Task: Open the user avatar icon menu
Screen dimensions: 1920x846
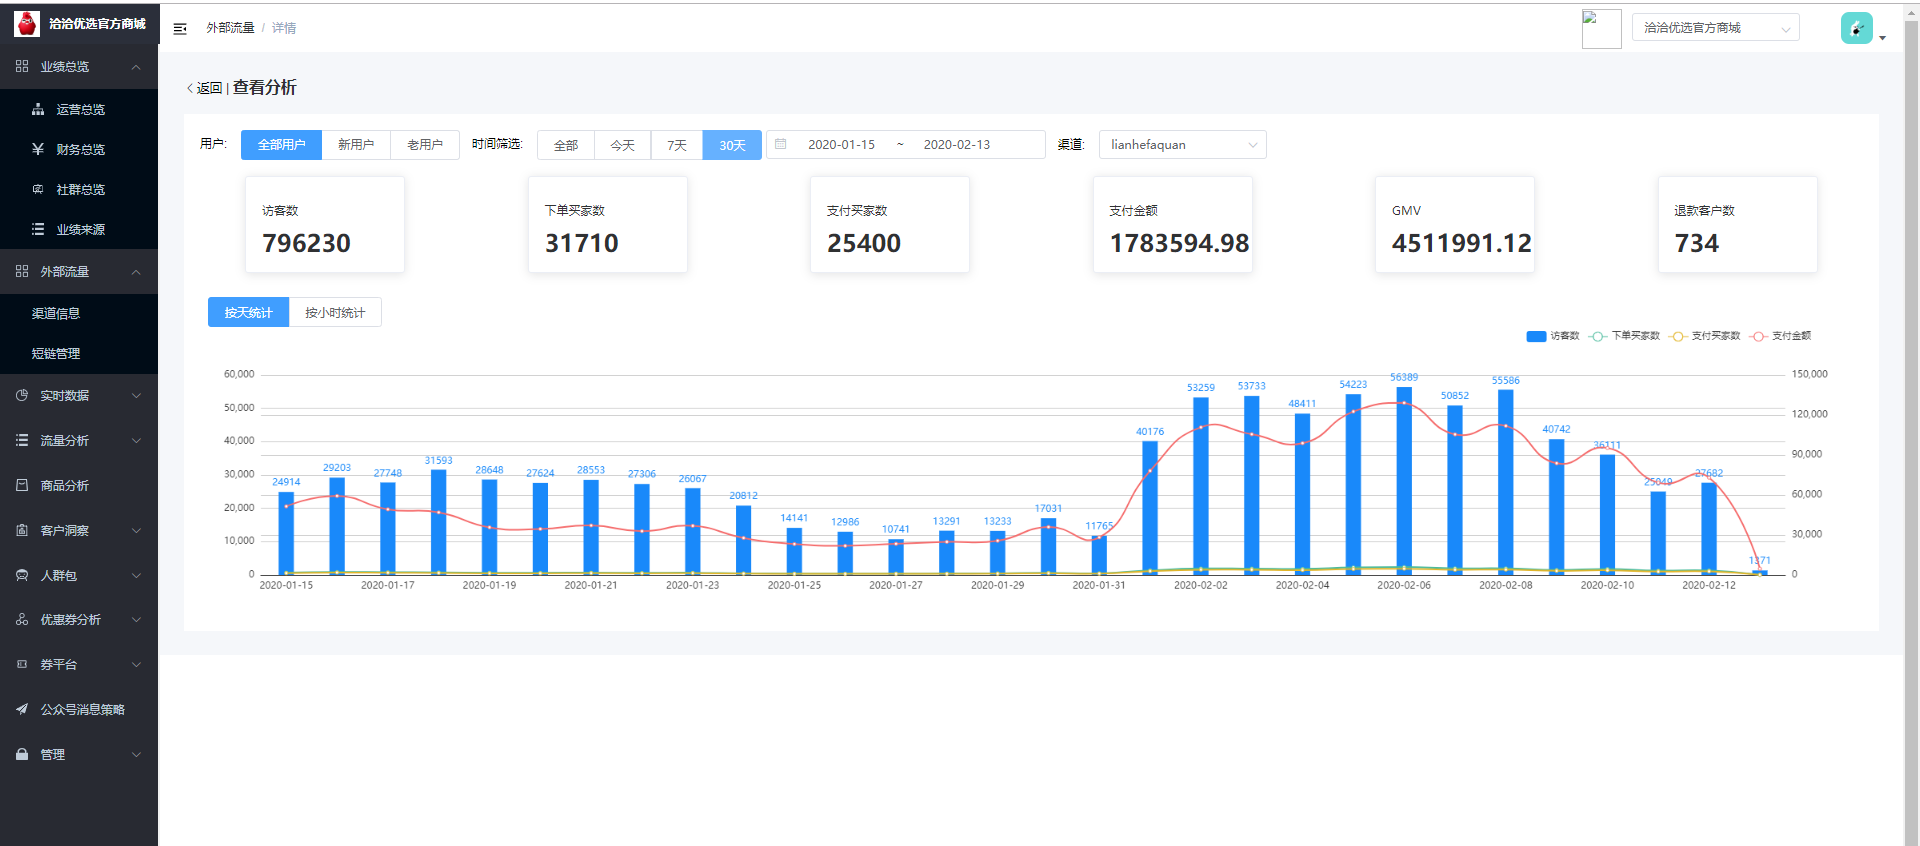Action: 1856,28
